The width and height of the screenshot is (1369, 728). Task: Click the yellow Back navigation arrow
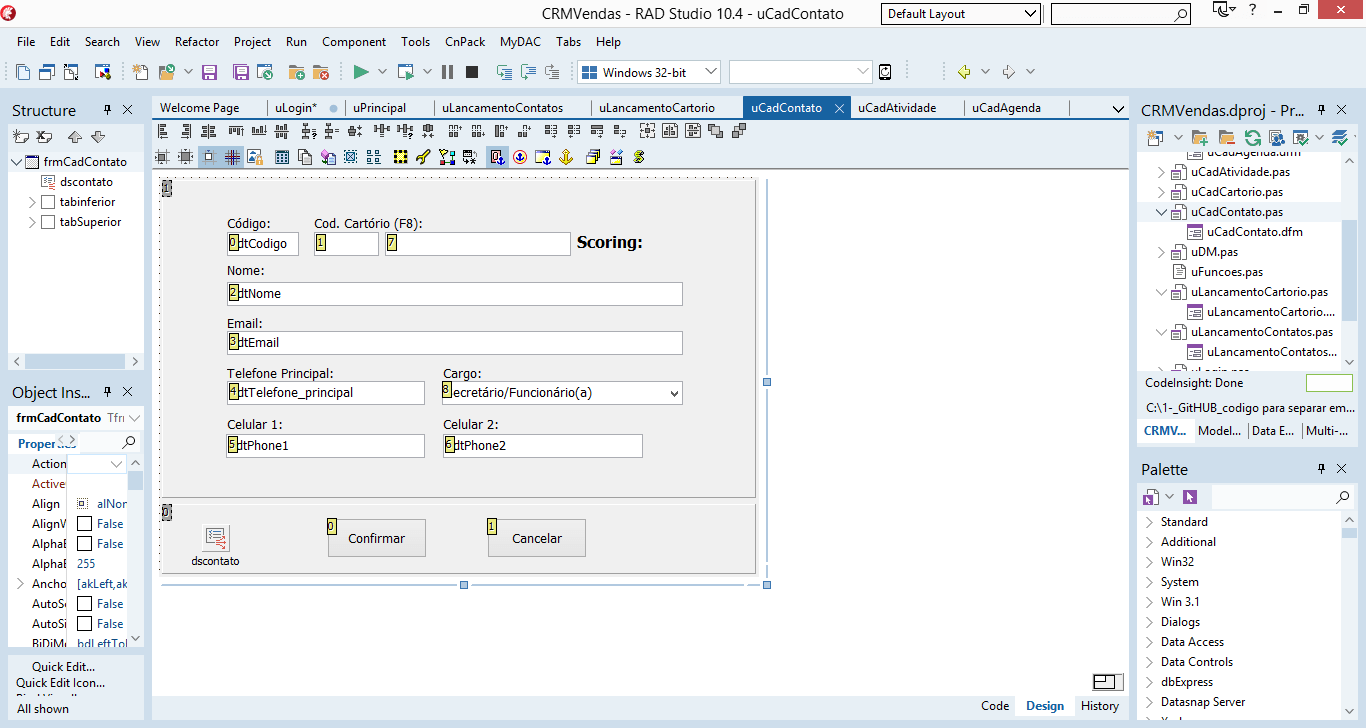tap(964, 72)
